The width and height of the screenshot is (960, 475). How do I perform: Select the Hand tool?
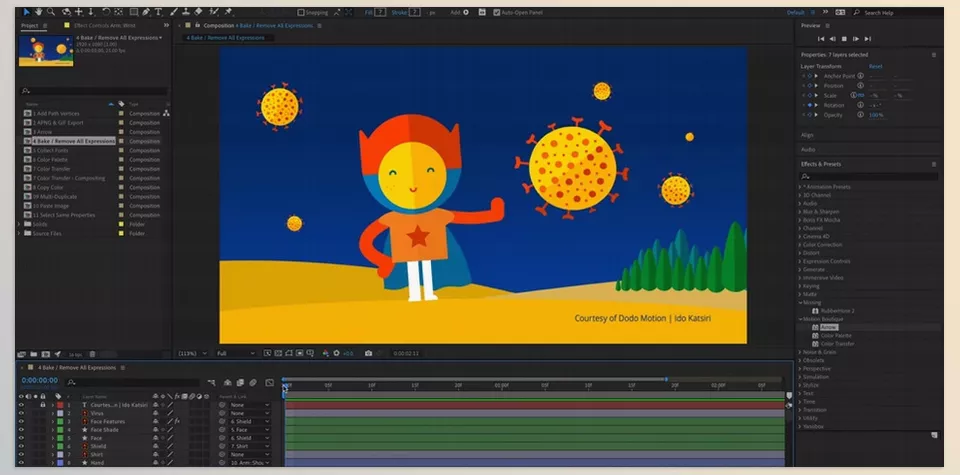(x=39, y=12)
